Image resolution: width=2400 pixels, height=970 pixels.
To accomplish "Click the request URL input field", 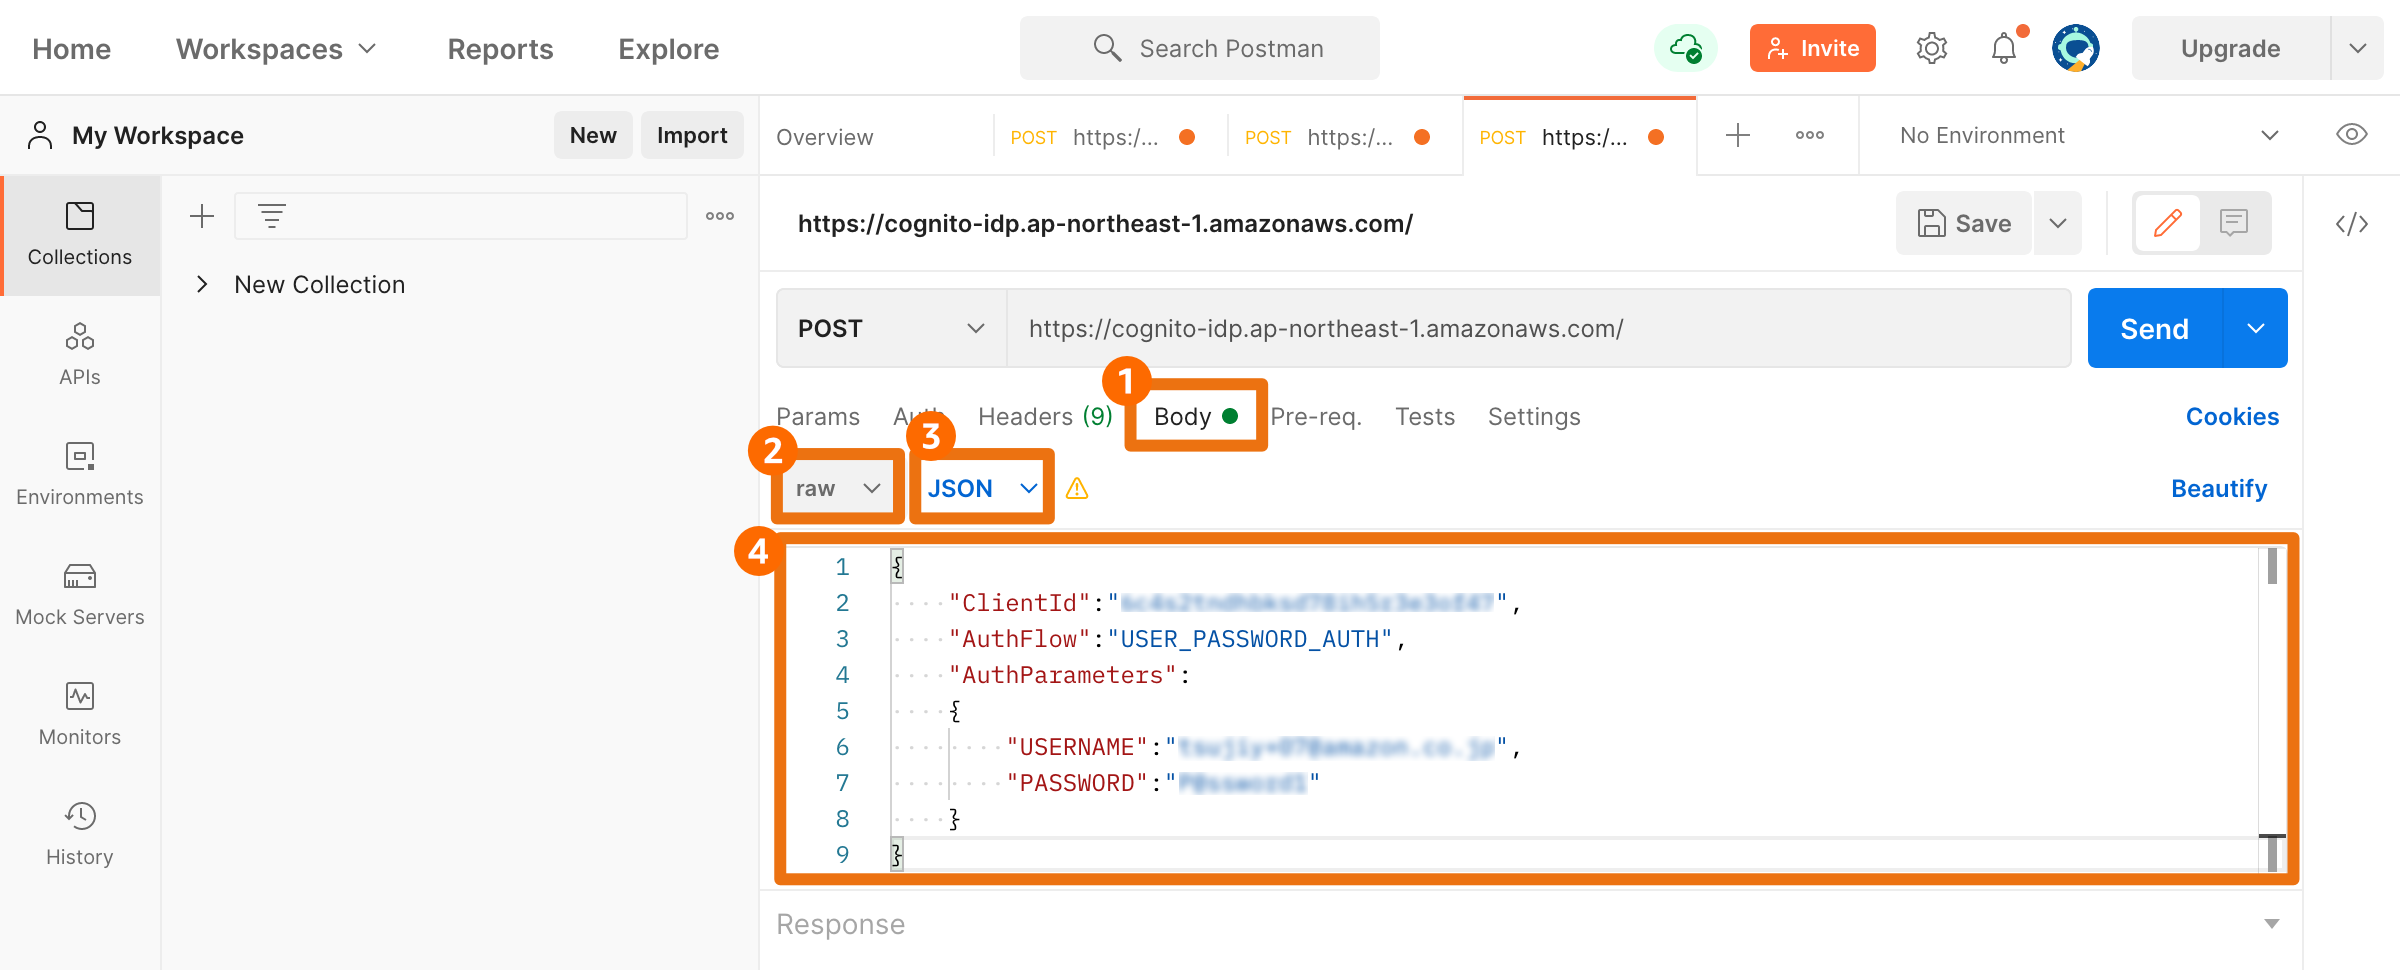I will pyautogui.click(x=1538, y=328).
